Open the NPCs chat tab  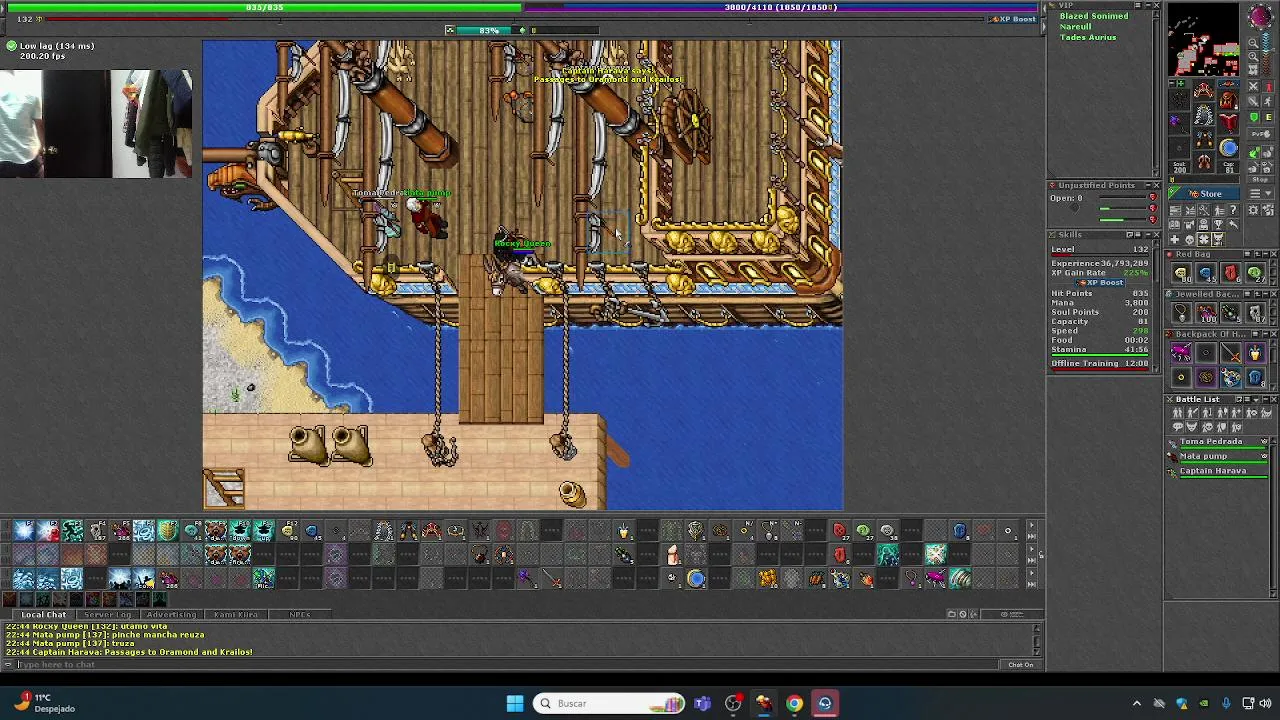(x=299, y=614)
